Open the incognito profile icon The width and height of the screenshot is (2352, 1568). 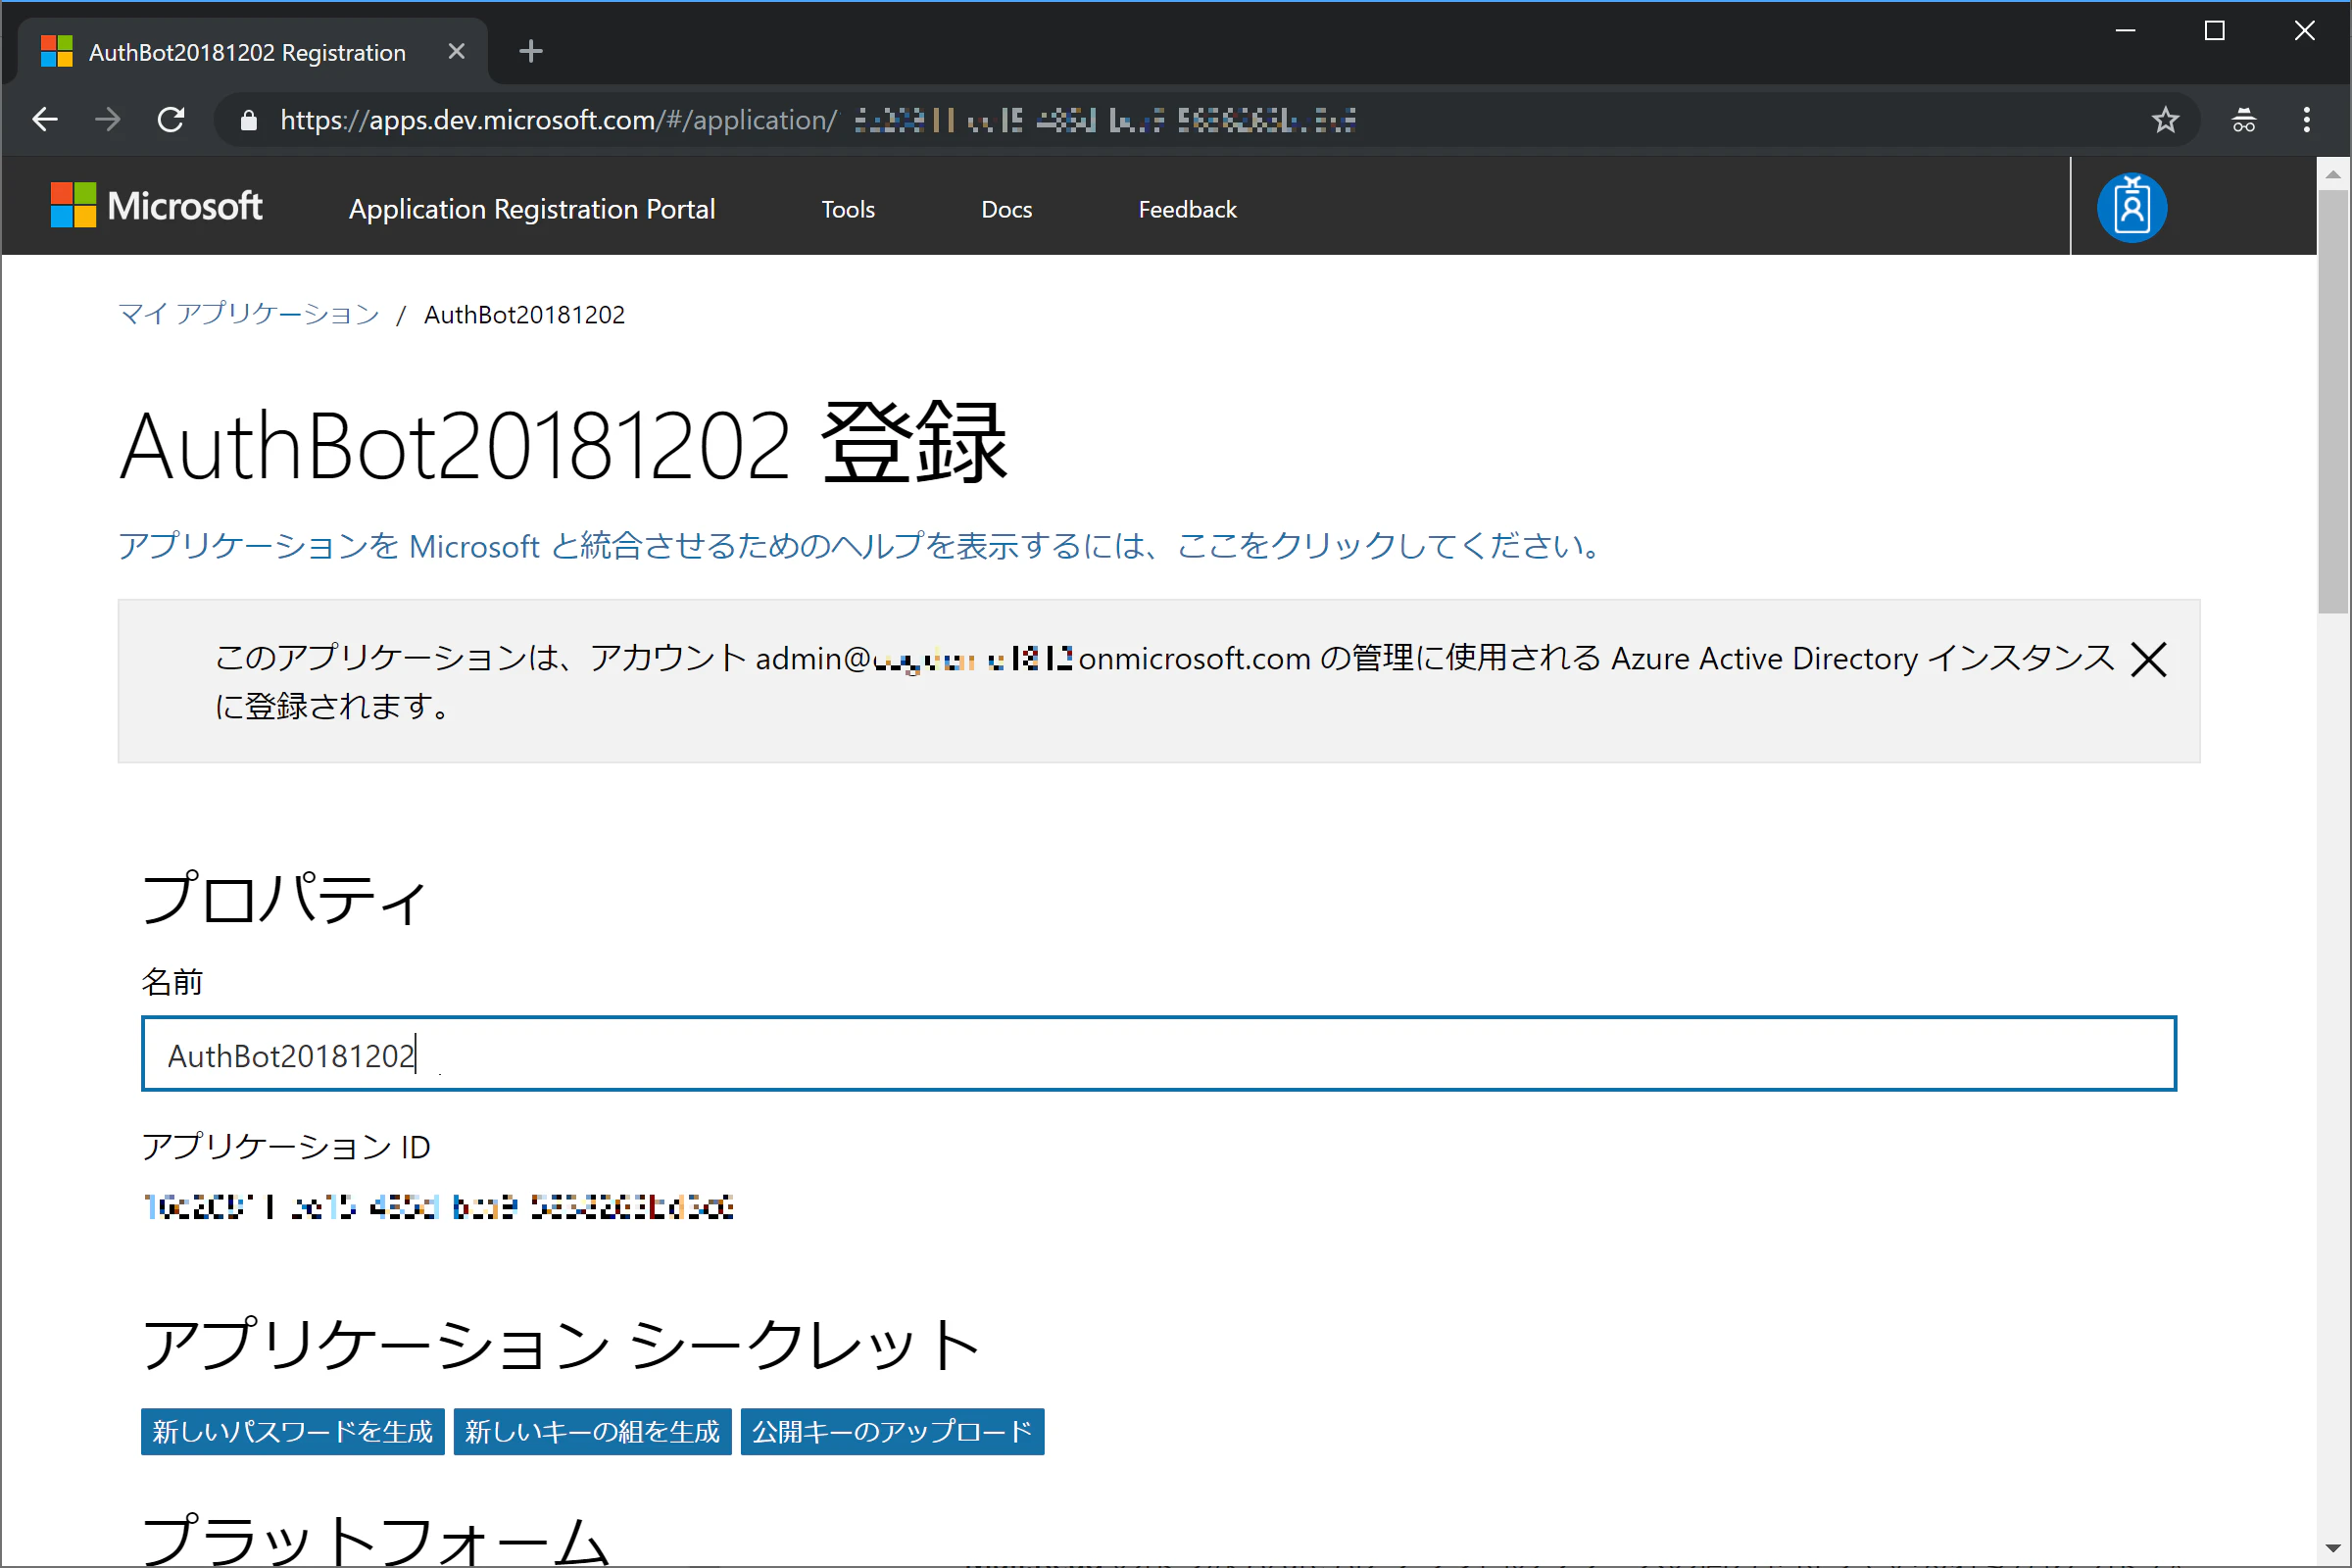tap(2244, 120)
